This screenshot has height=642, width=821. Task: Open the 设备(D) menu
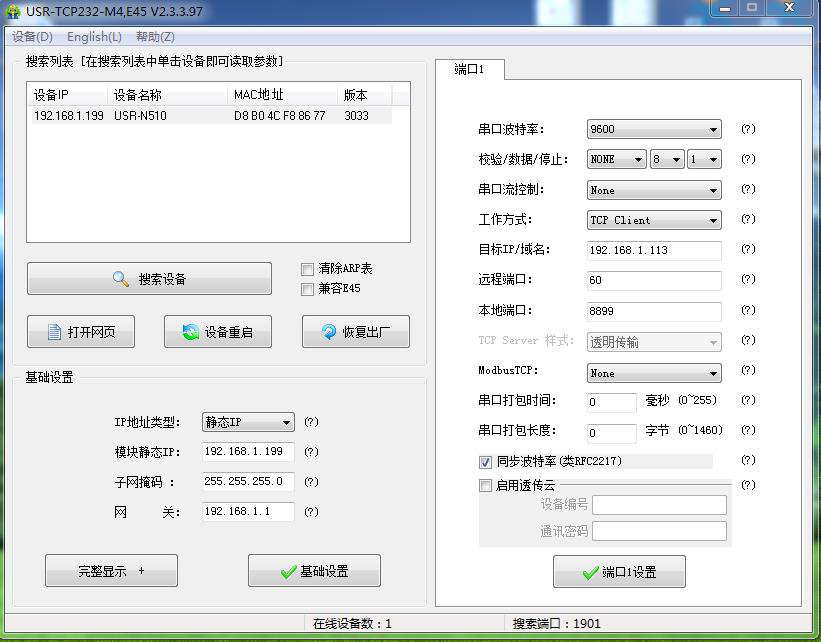(32, 37)
